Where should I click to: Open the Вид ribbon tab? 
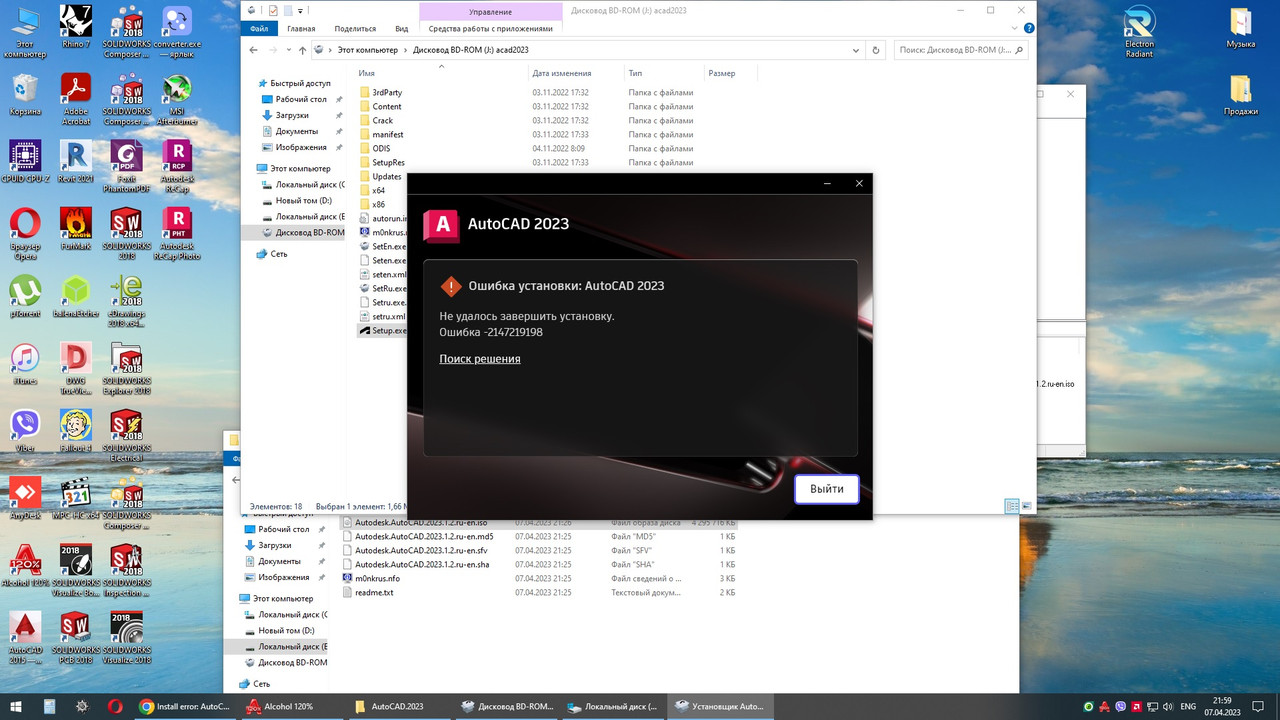pos(402,29)
